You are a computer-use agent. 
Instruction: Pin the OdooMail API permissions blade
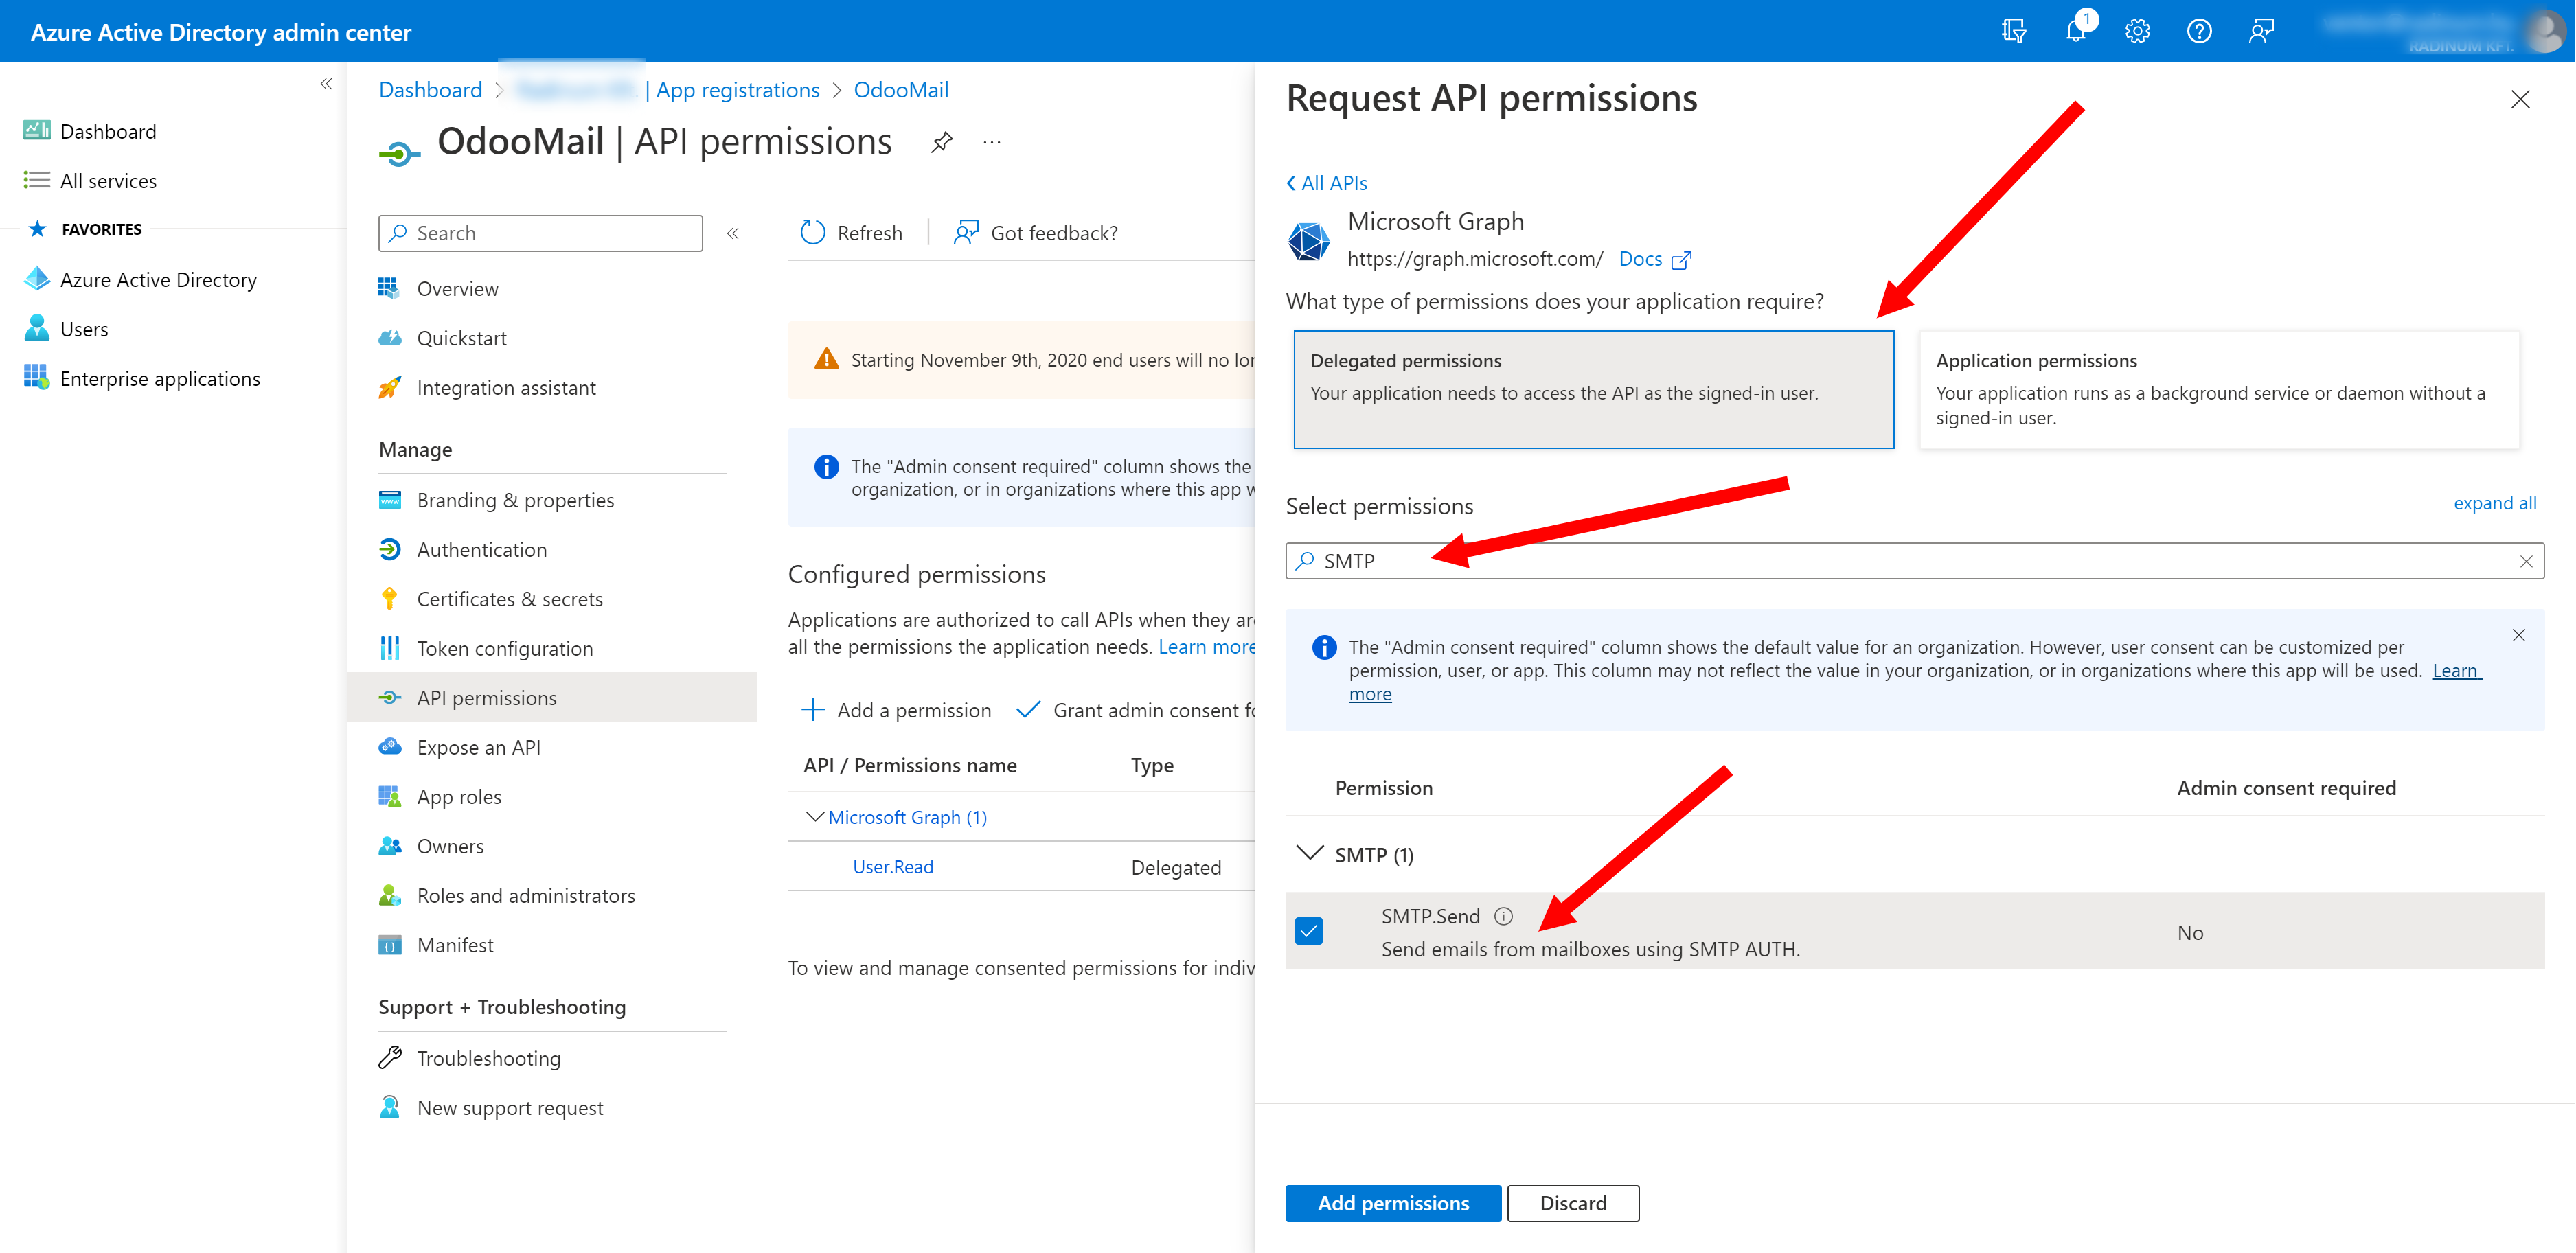pos(942,142)
